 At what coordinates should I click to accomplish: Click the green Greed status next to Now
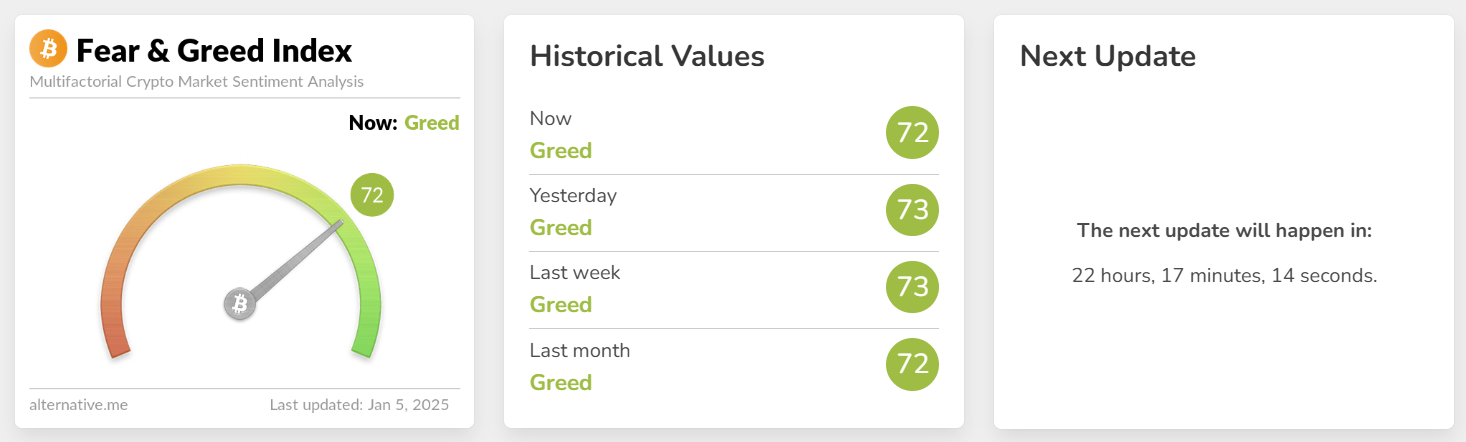[431, 123]
